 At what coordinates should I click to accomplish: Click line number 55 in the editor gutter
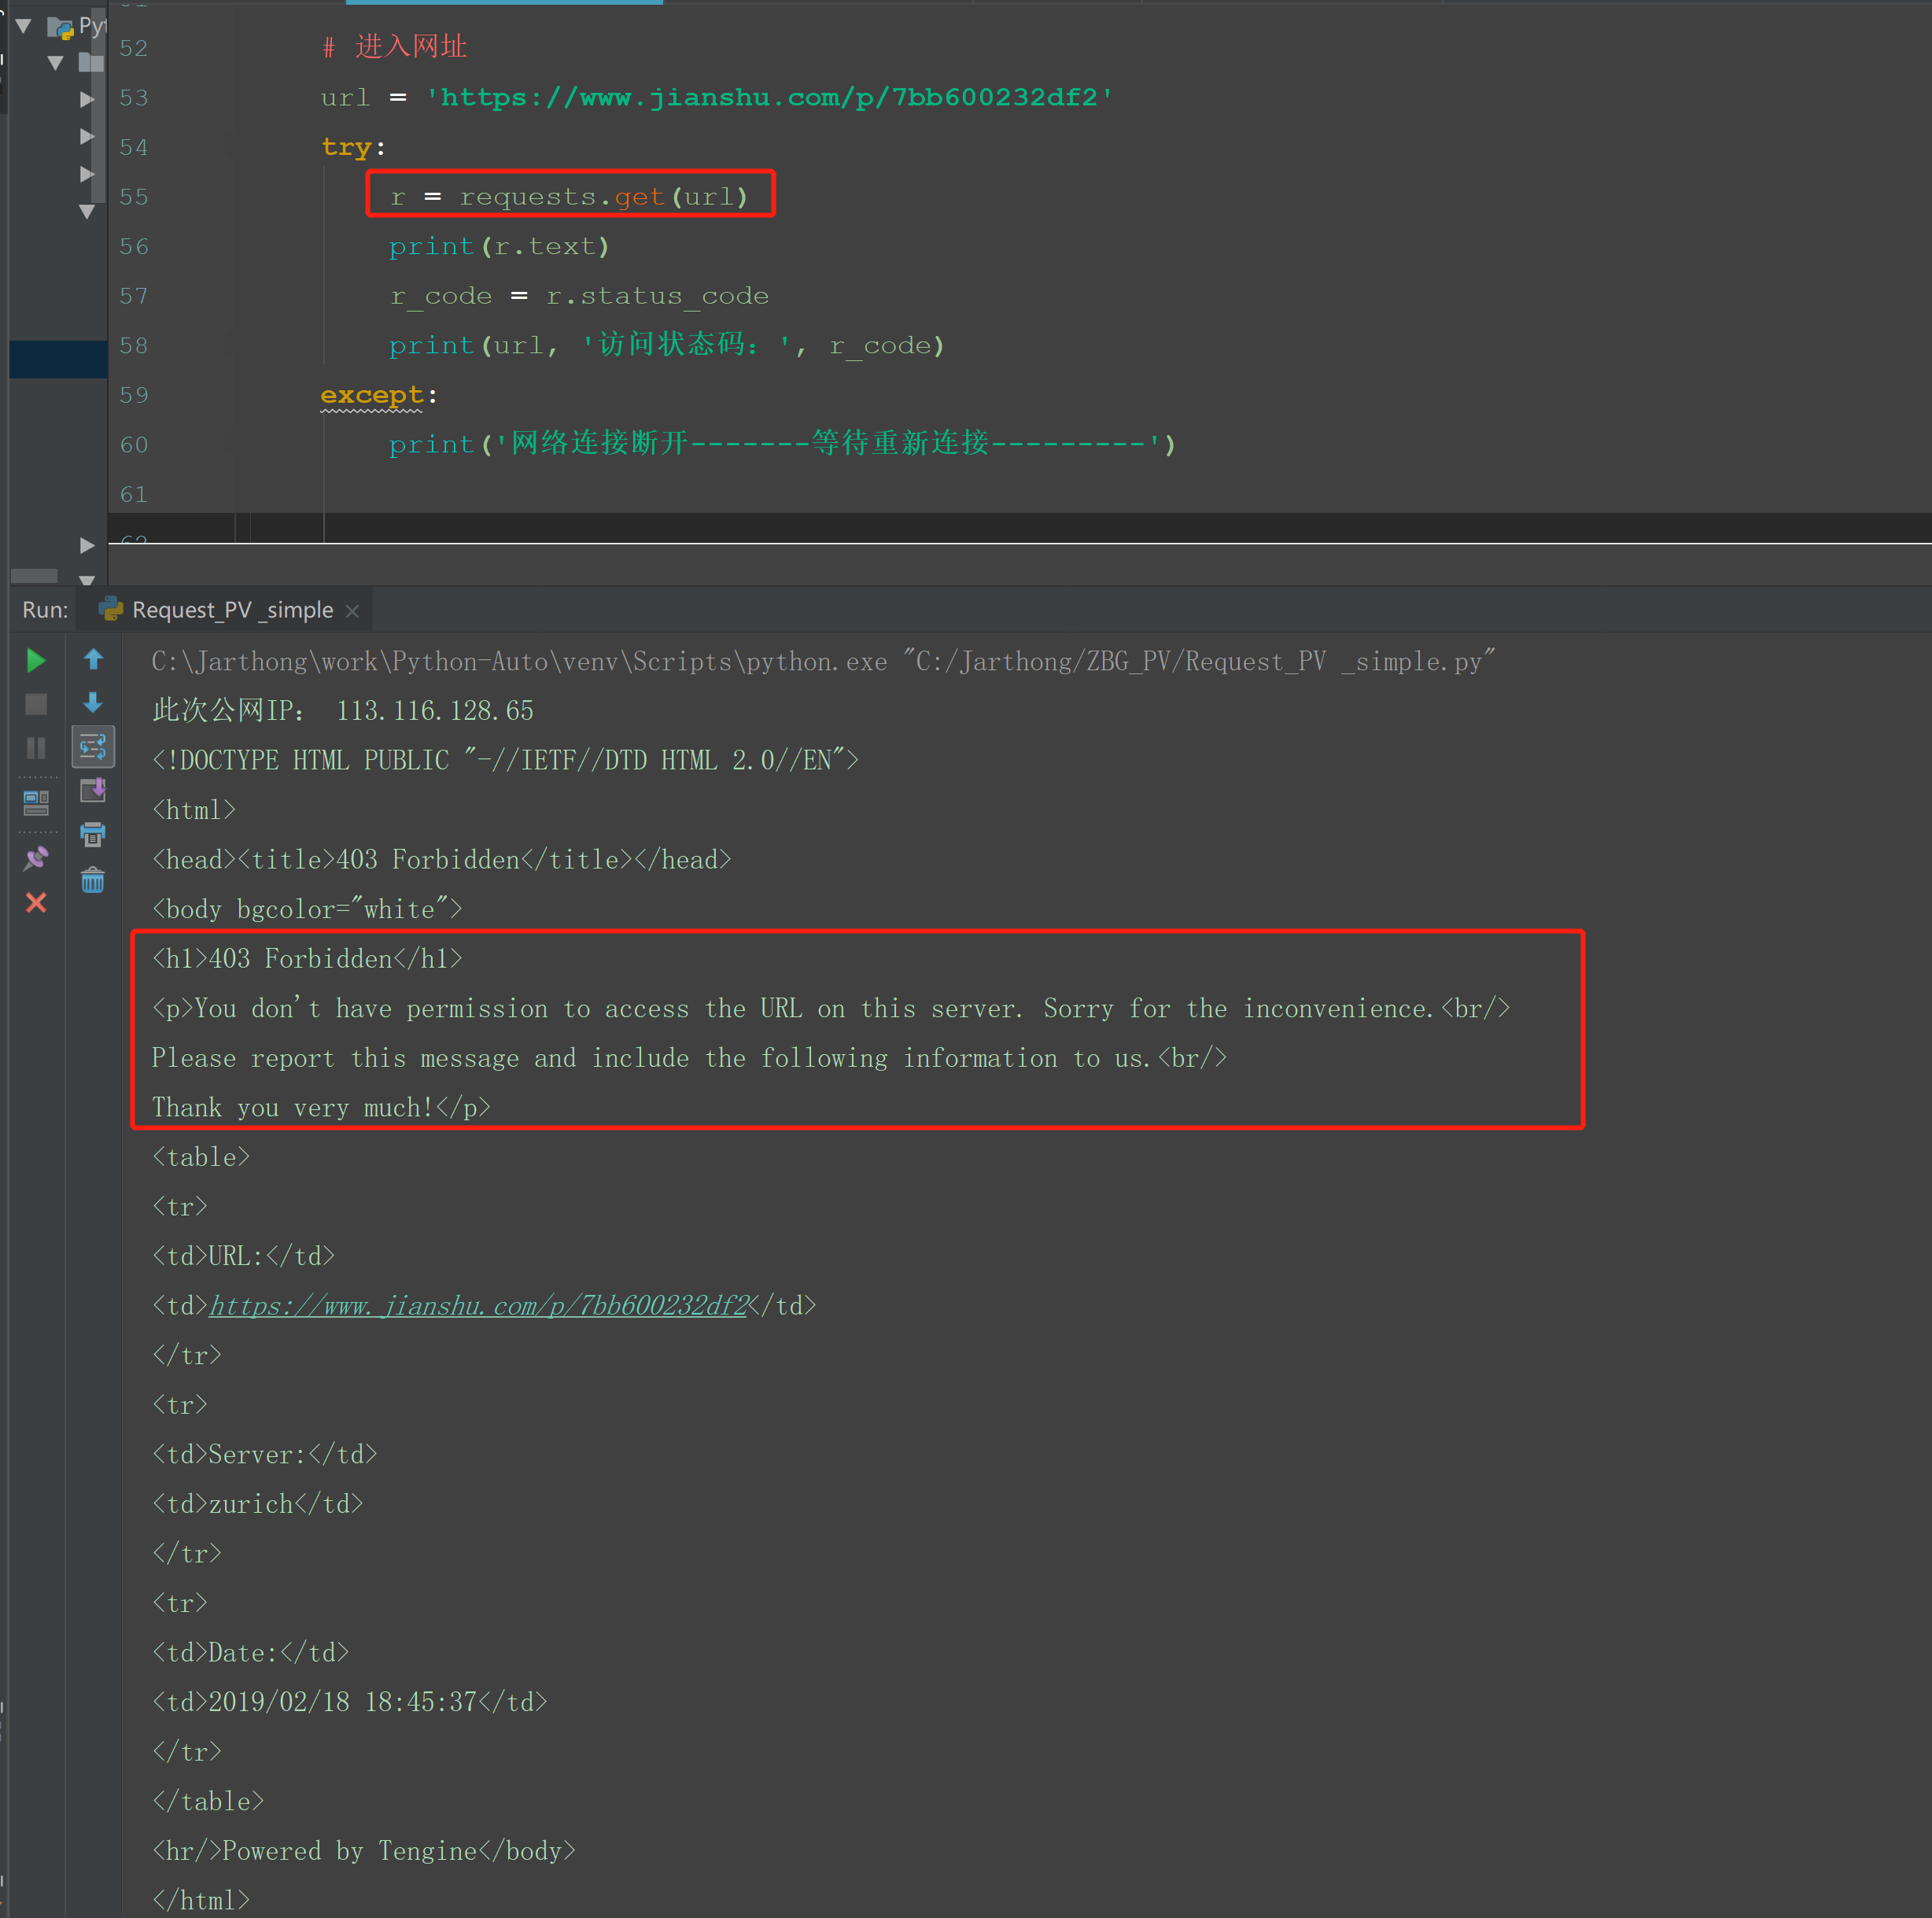coord(133,196)
